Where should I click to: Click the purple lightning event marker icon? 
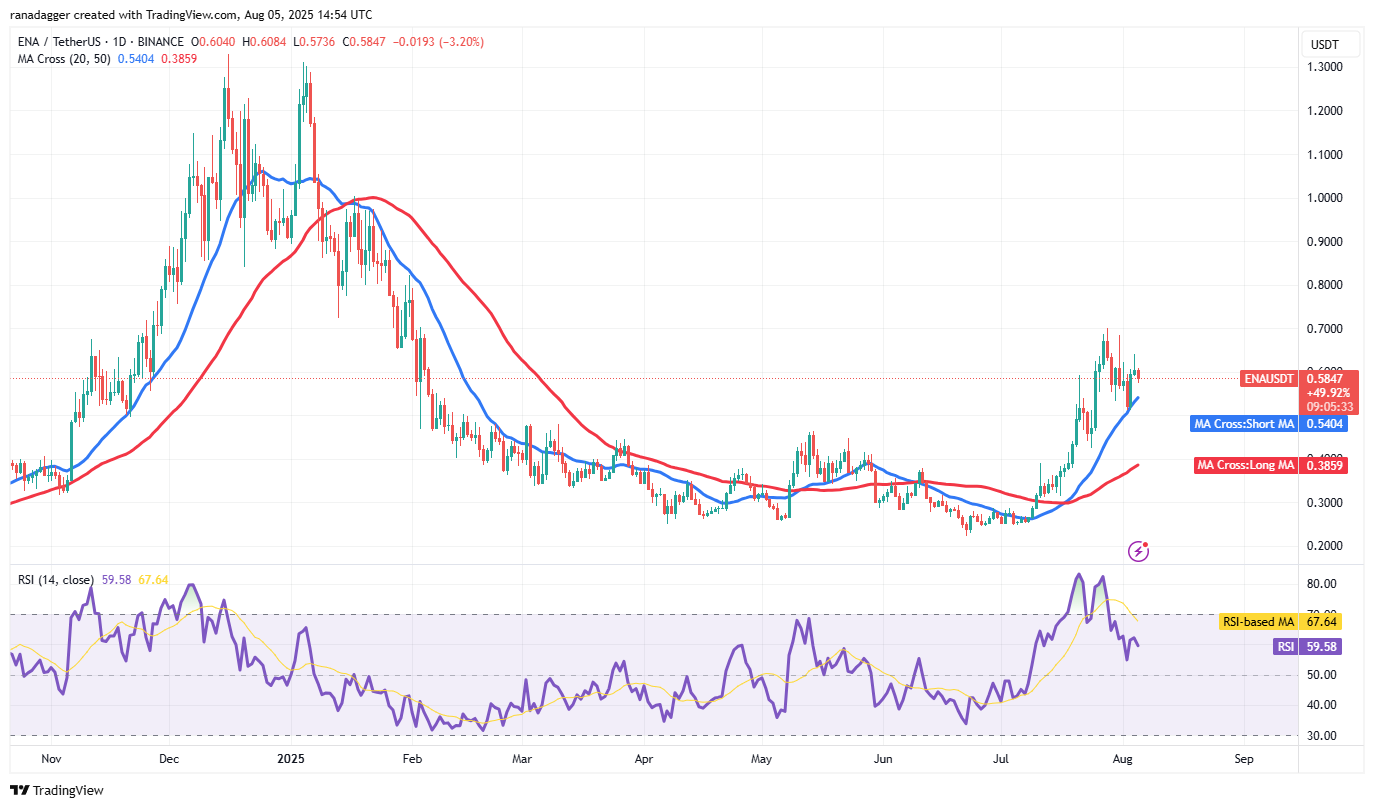pos(1137,551)
